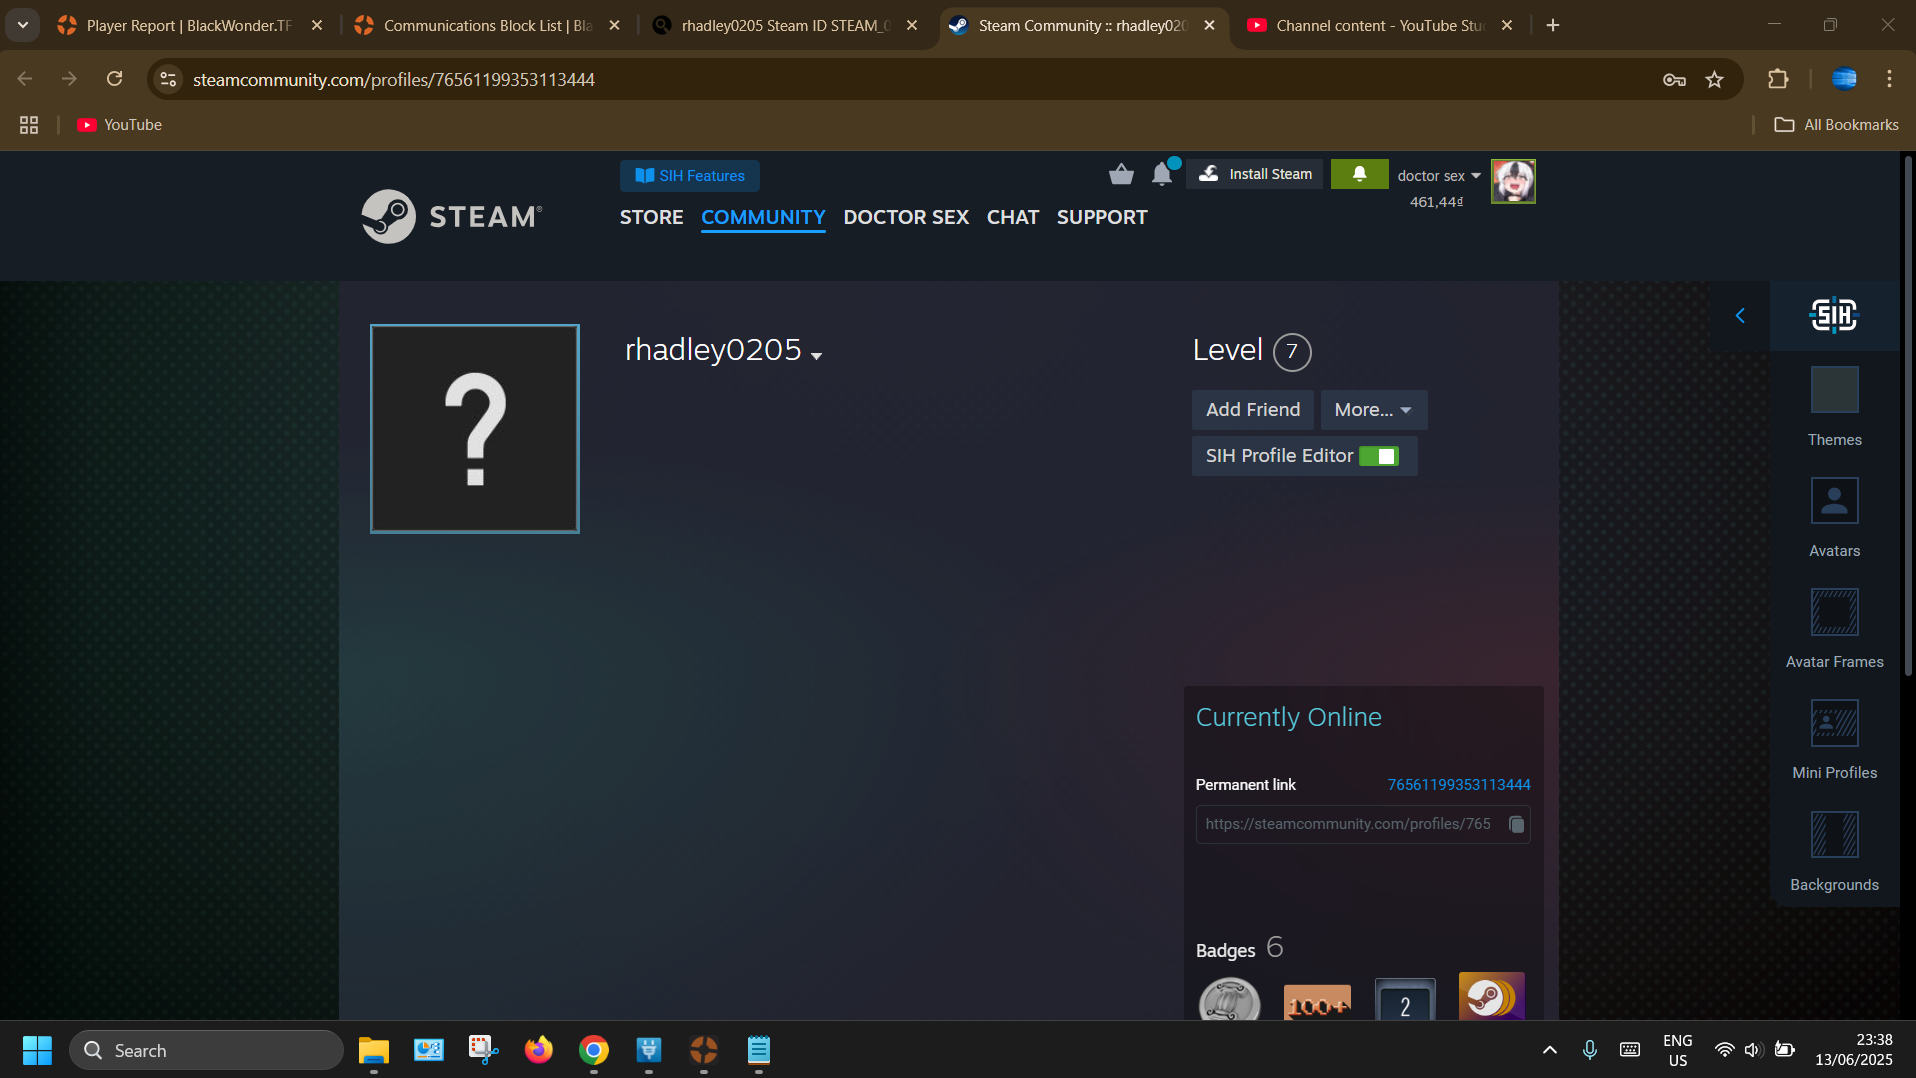Screen dimensions: 1916x1078
Task: Switch to Communications Block List tab
Action: tap(488, 25)
